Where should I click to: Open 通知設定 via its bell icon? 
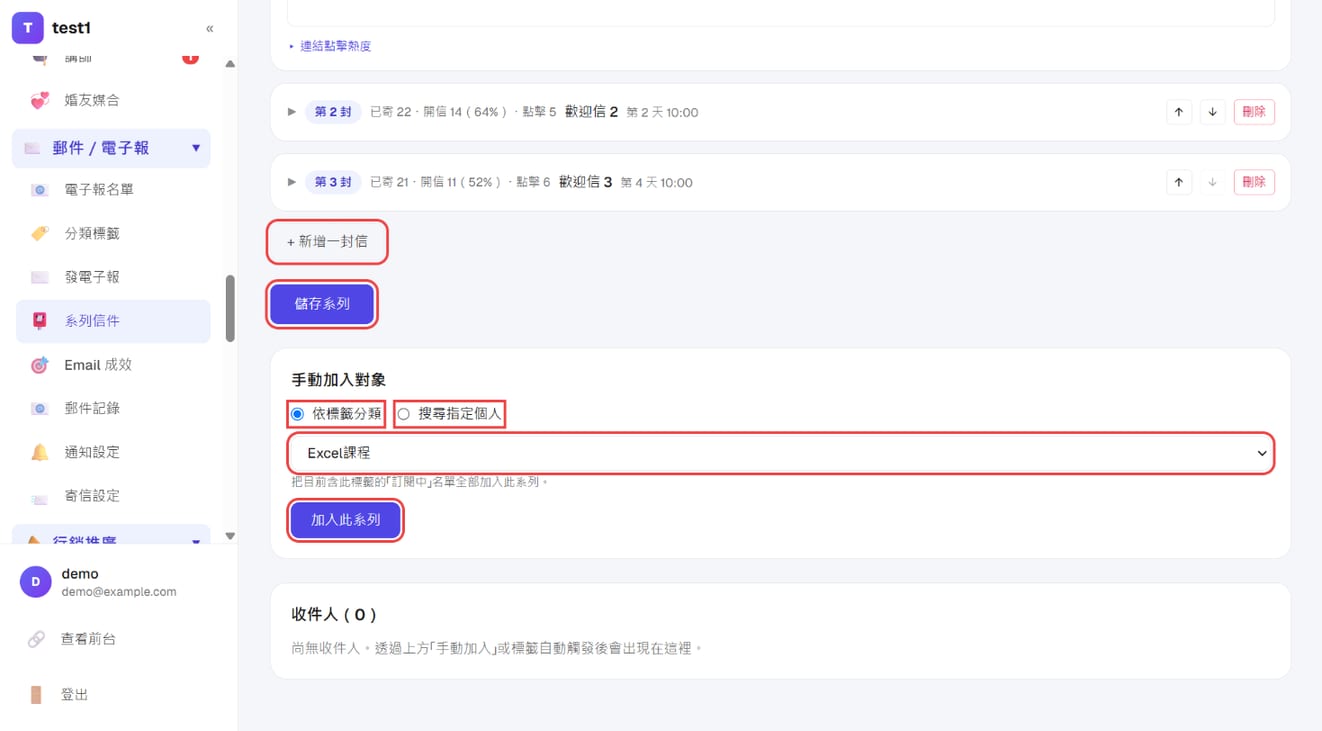[39, 452]
